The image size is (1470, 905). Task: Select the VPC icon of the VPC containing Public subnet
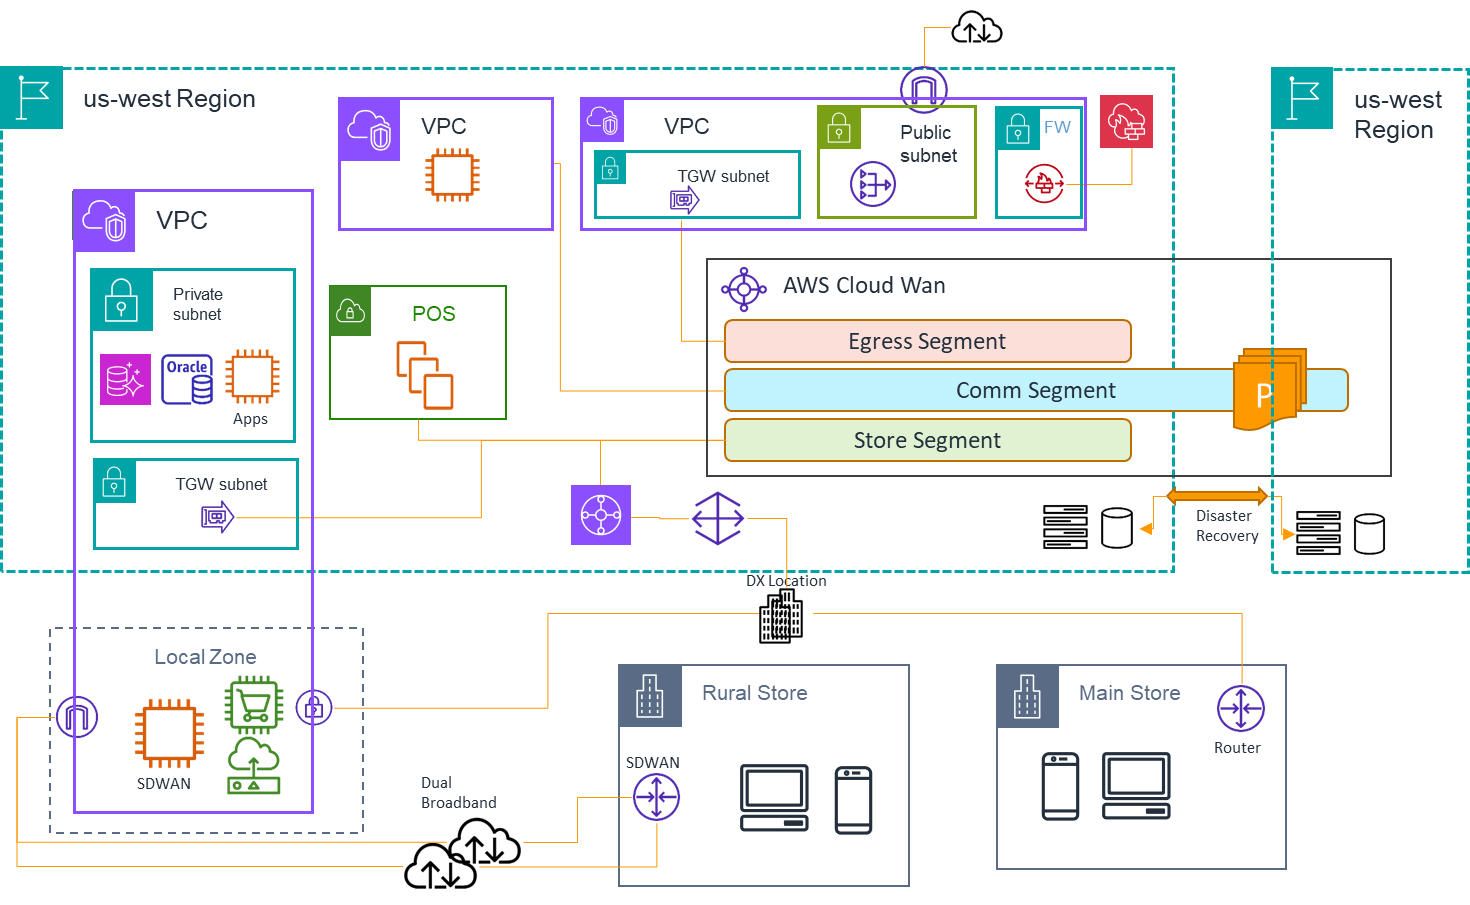click(x=603, y=120)
